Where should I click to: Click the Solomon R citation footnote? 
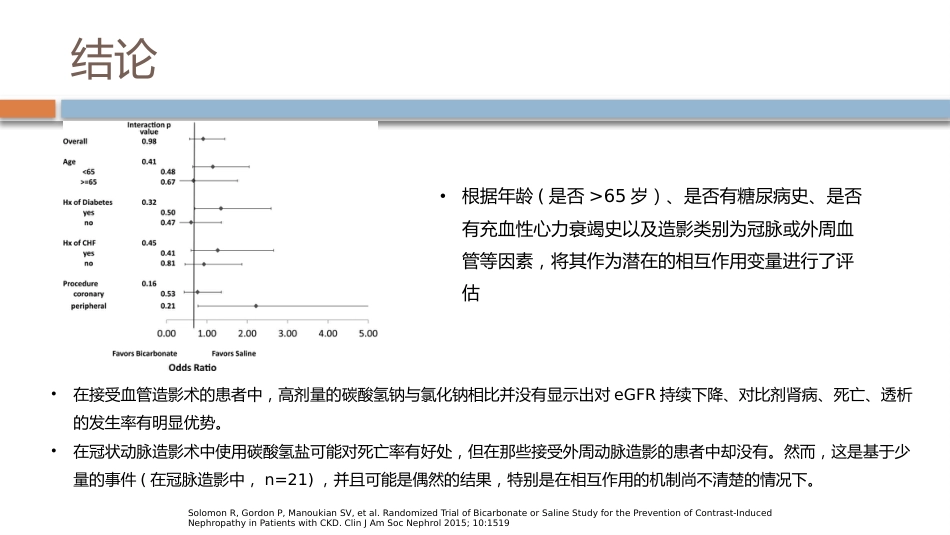coord(480,517)
